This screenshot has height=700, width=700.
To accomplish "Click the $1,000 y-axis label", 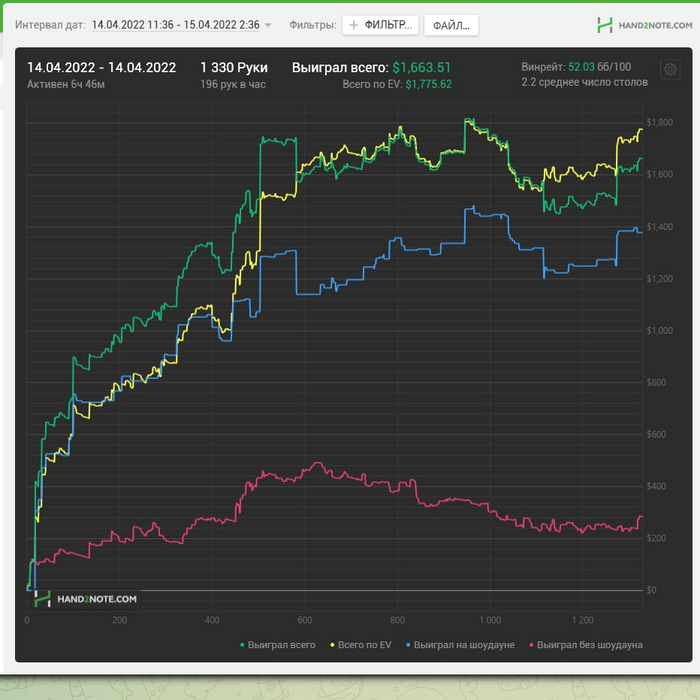I will pyautogui.click(x=659, y=330).
